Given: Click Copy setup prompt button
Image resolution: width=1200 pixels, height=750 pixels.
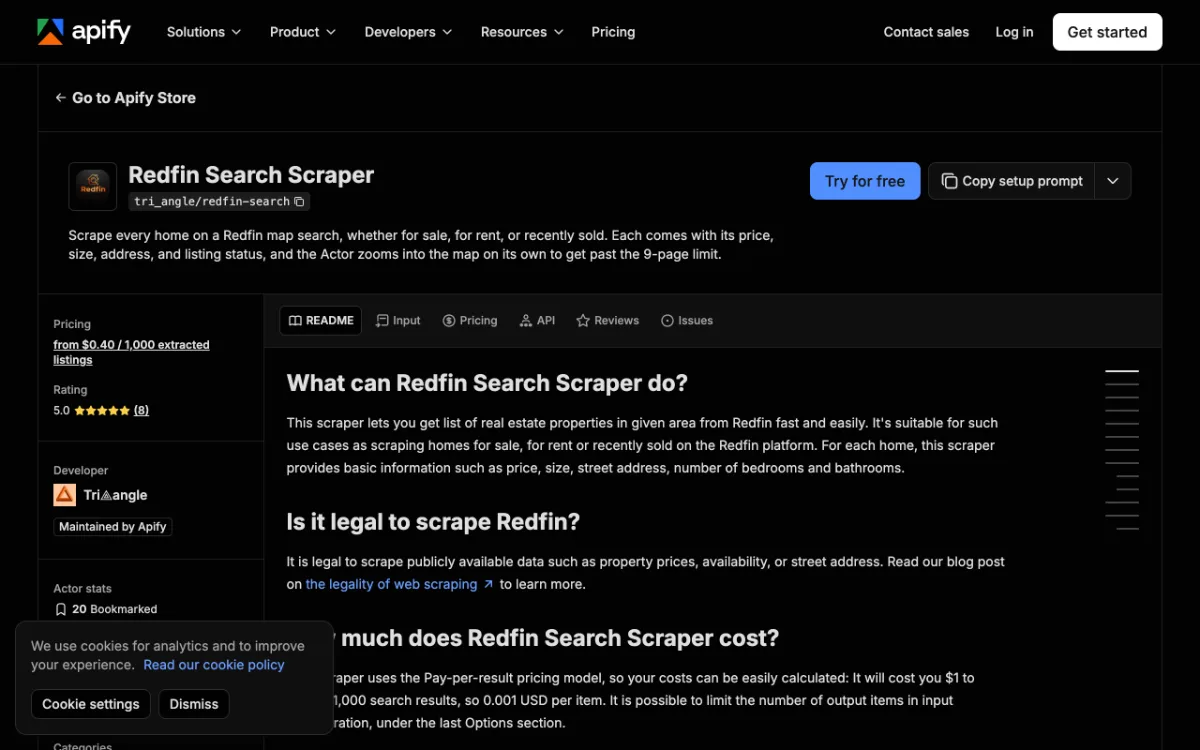Looking at the screenshot, I should (x=1011, y=181).
